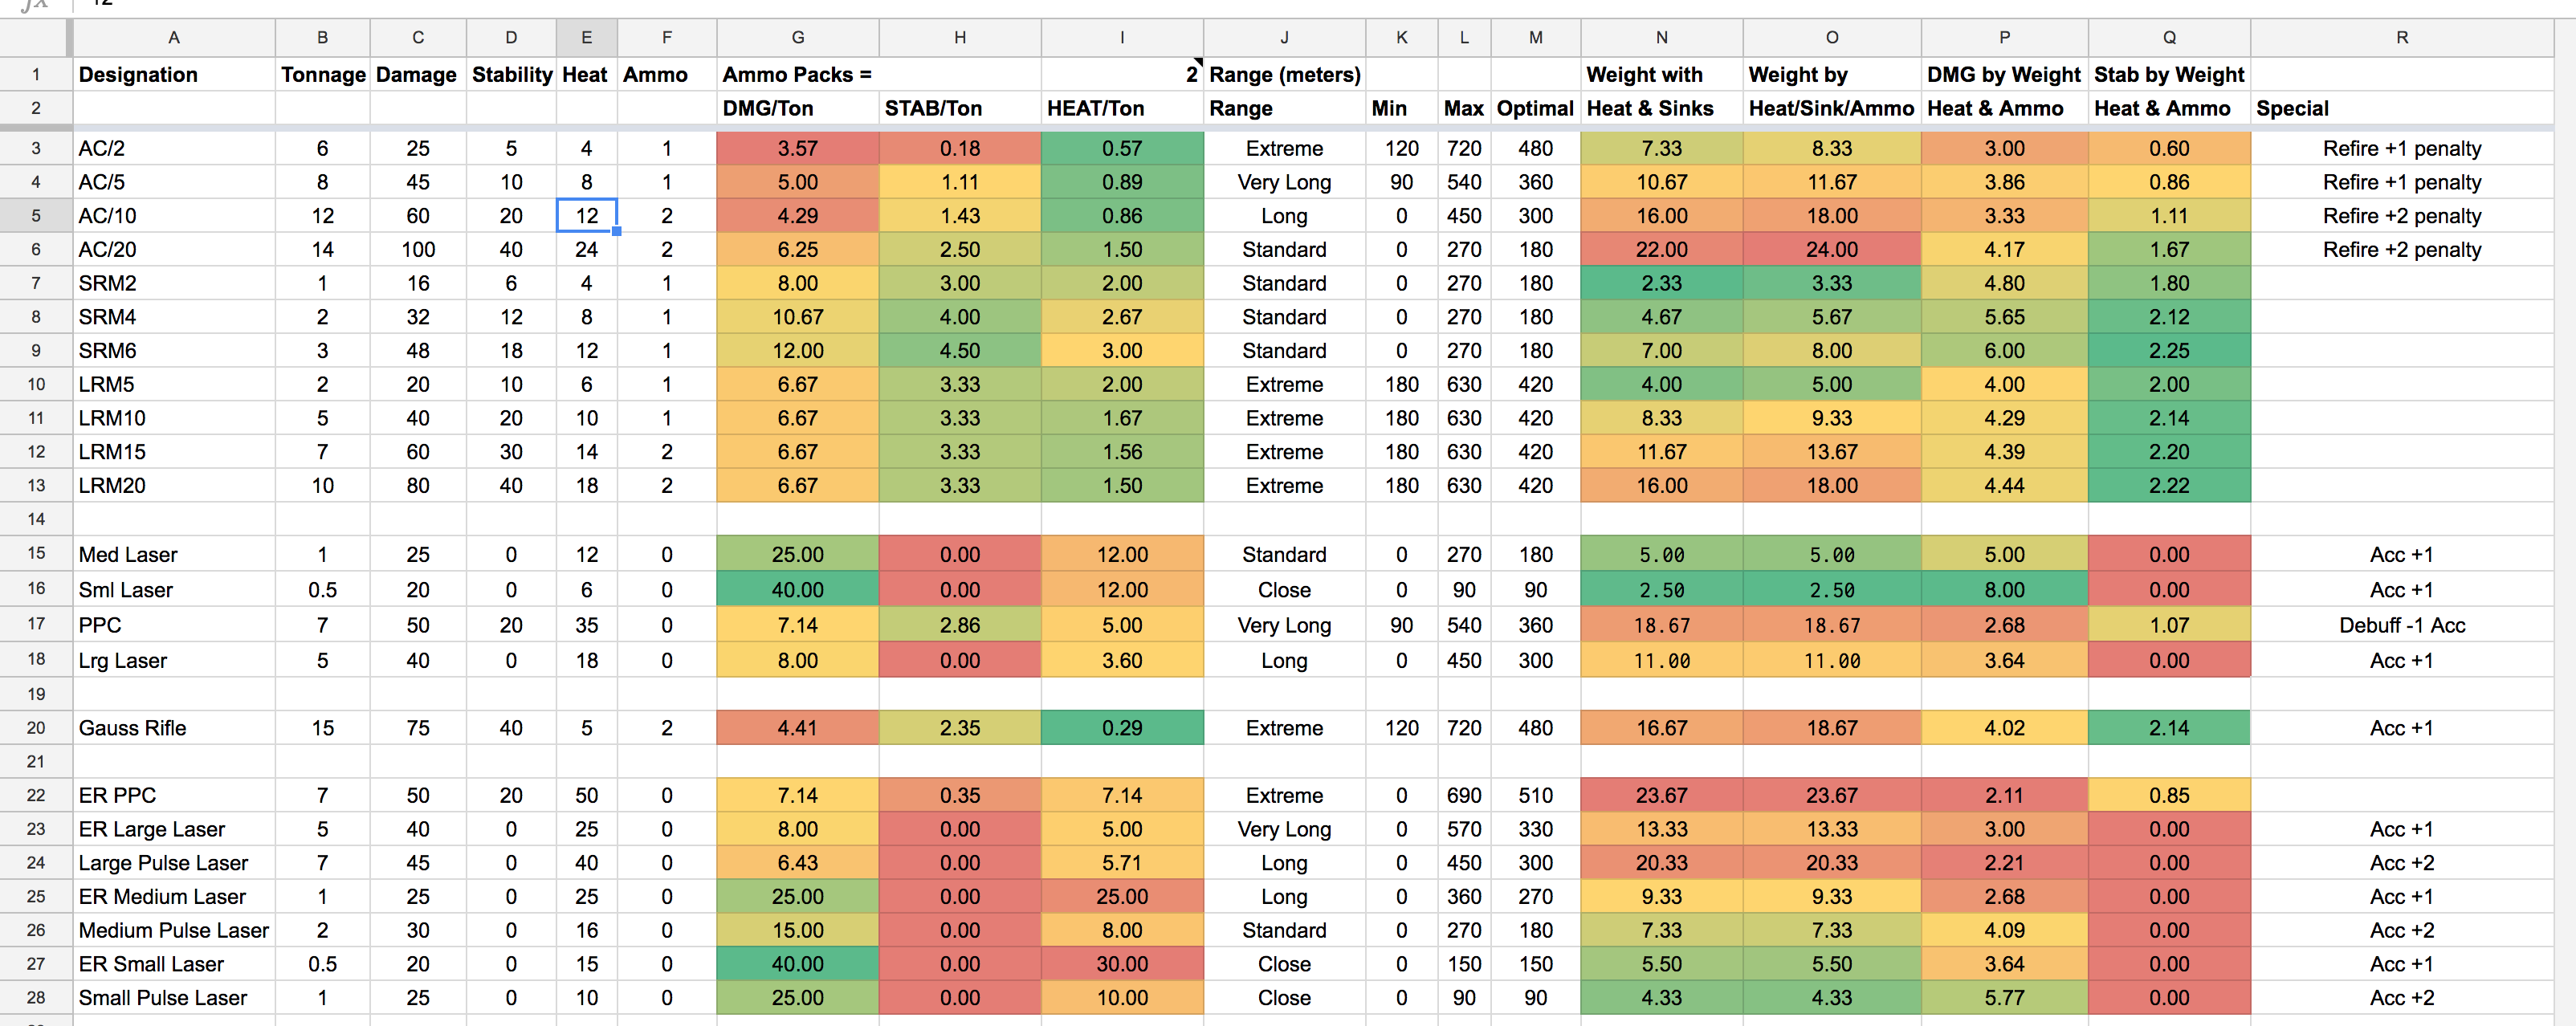Screen dimensions: 2576x1026
Task: Select SRM6 Stab by Weight 2.25 cell
Action: (x=2168, y=351)
